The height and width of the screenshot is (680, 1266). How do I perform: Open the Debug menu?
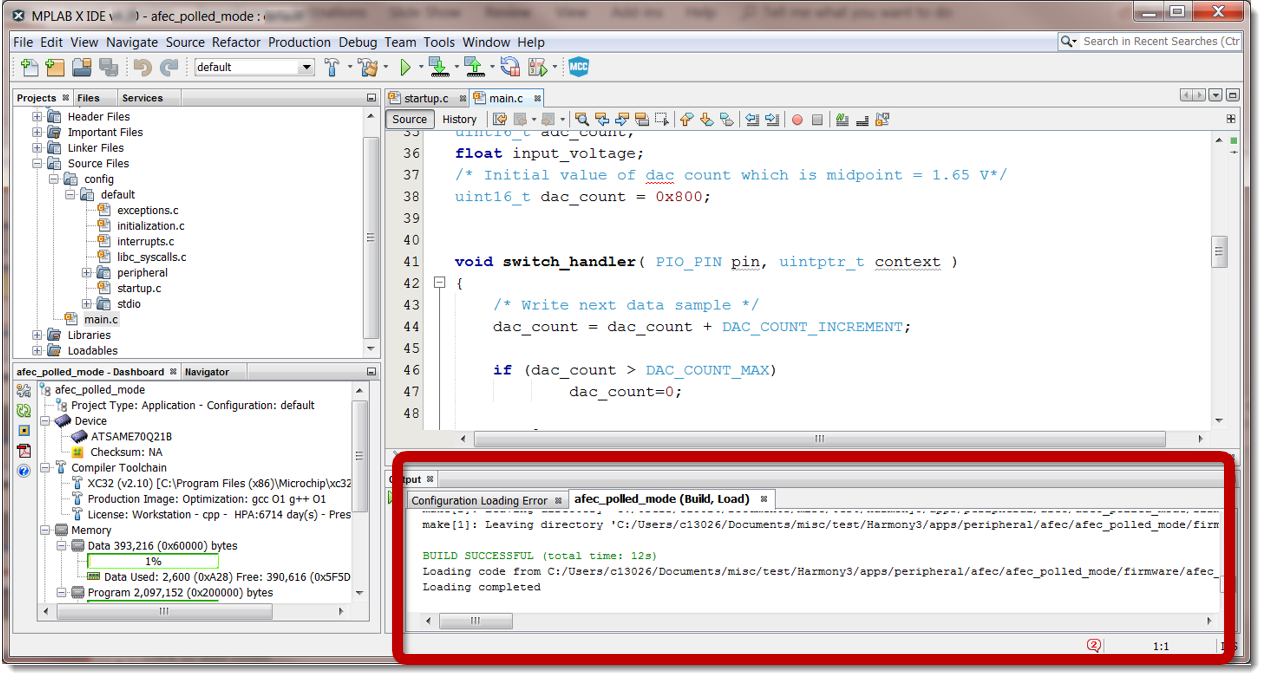358,42
